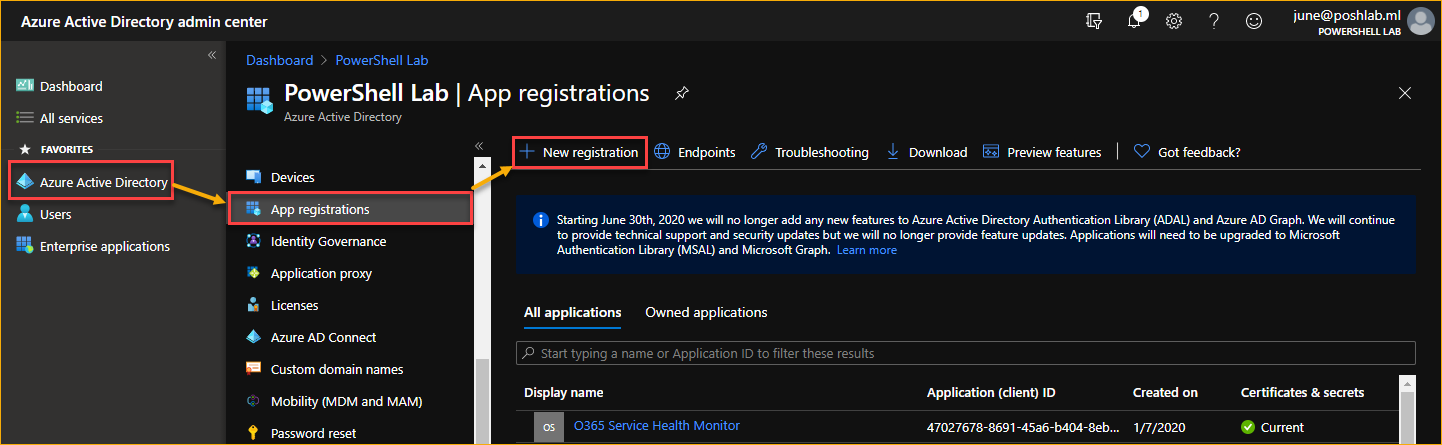Sort by the Display name column header

pyautogui.click(x=564, y=392)
